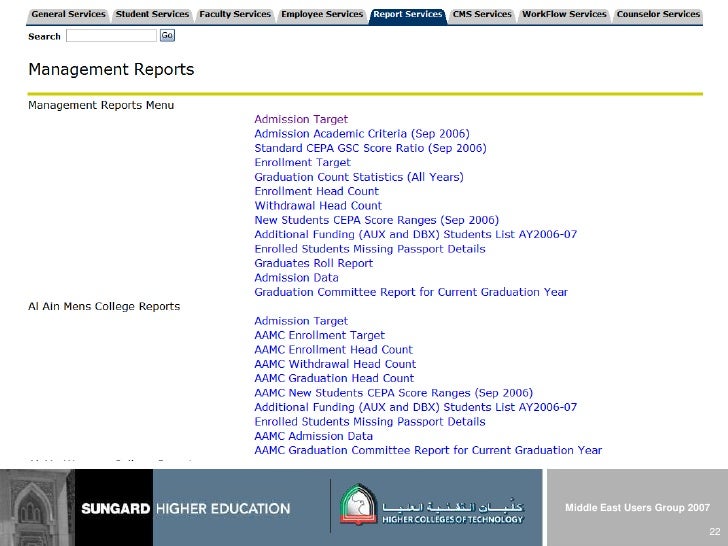
Task: Click Al Ain Mens College Reports label
Action: [104, 306]
